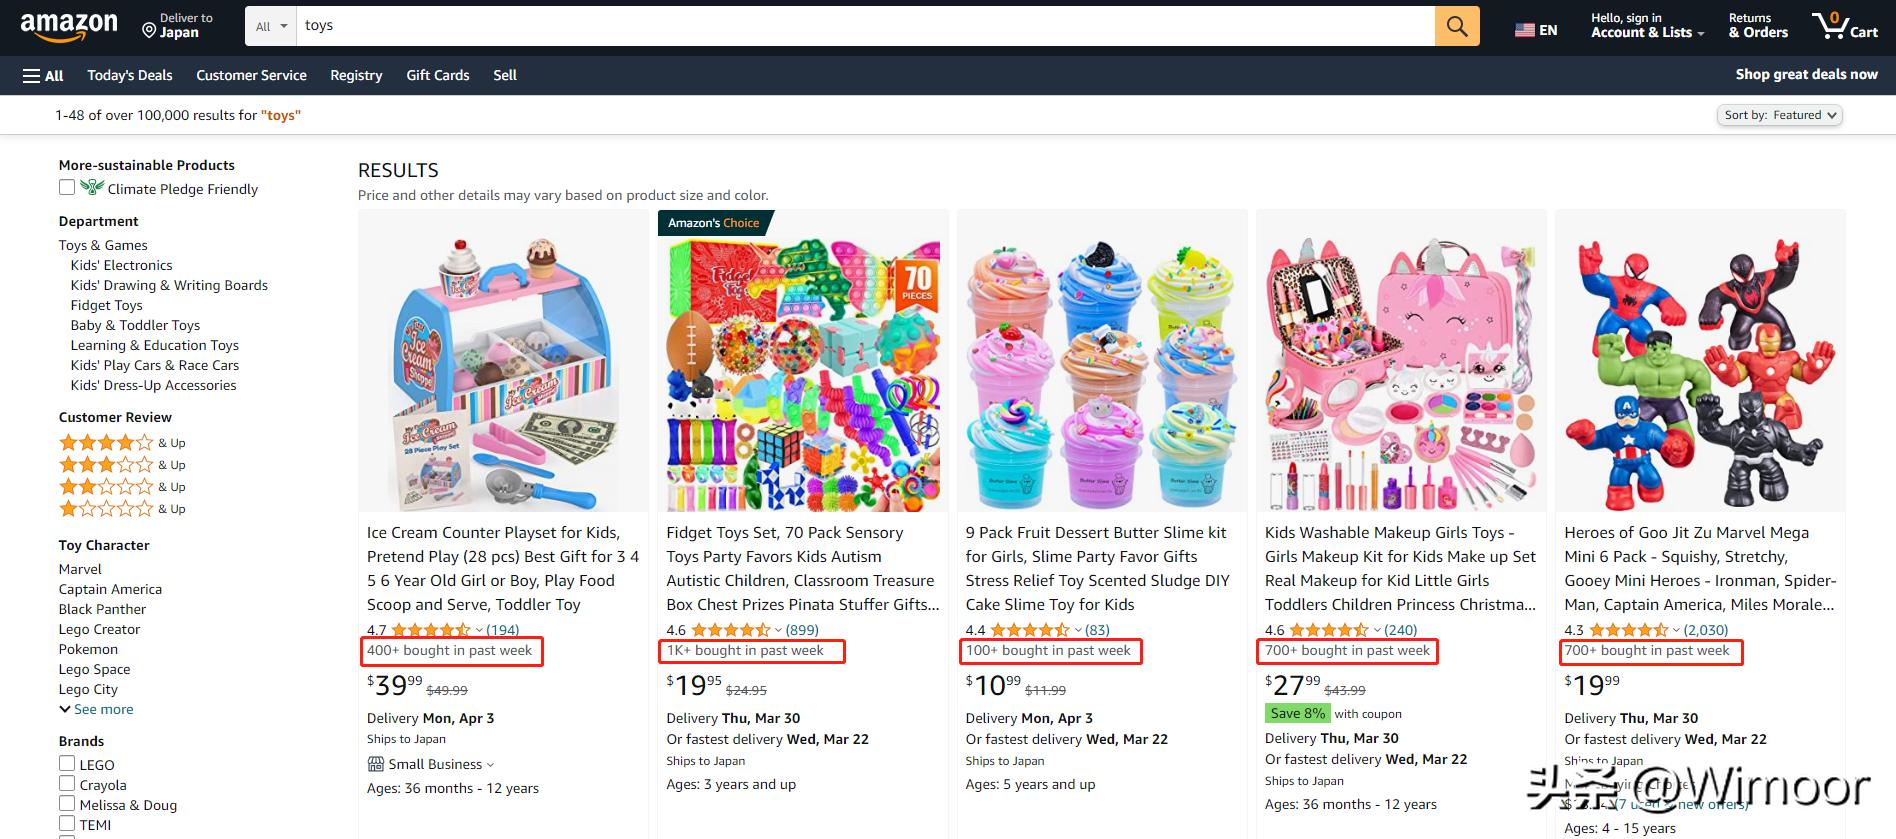Click into the search text field

pos(860,26)
